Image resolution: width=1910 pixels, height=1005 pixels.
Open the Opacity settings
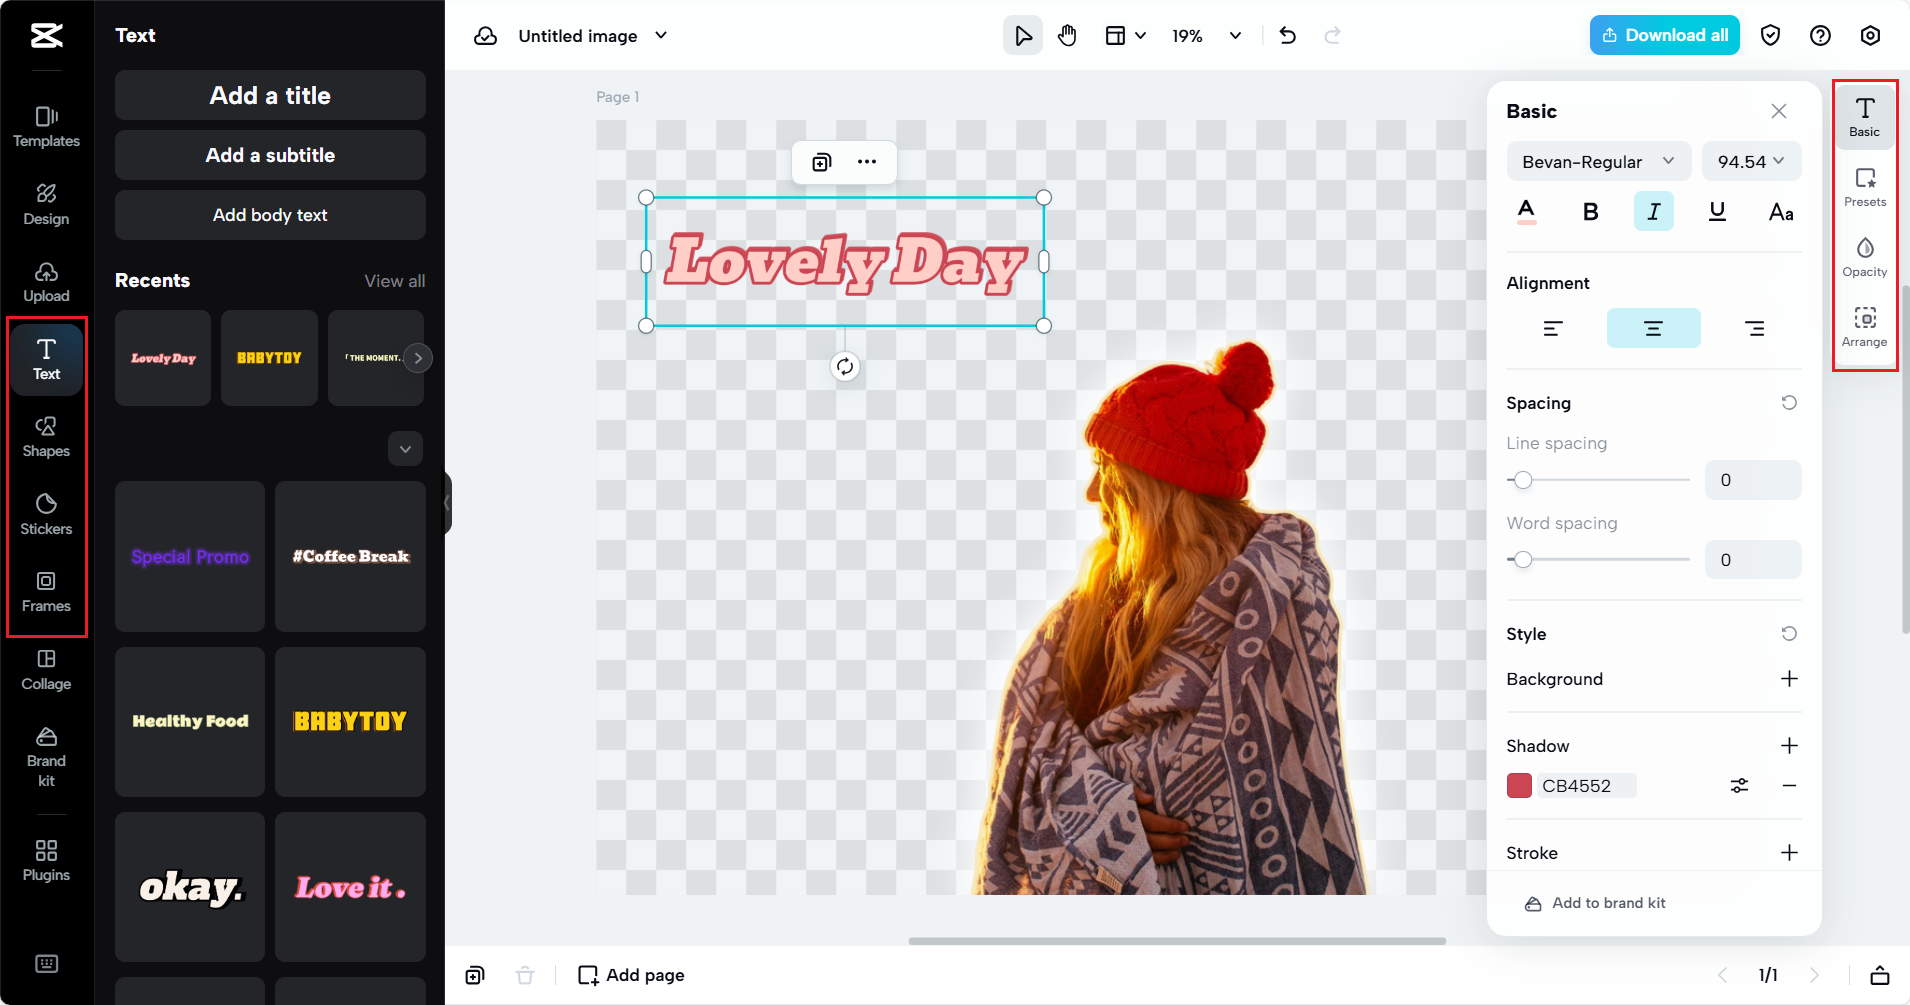[1863, 255]
